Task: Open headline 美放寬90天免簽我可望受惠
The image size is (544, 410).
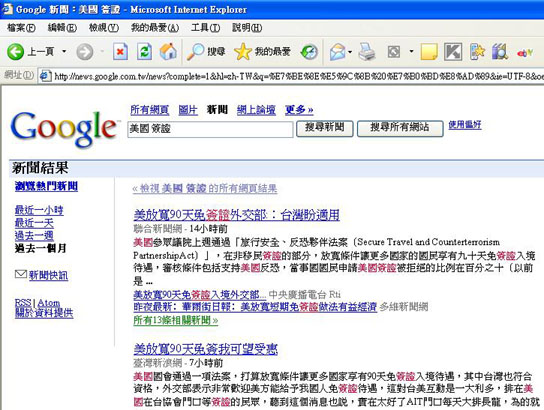Action: click(206, 349)
